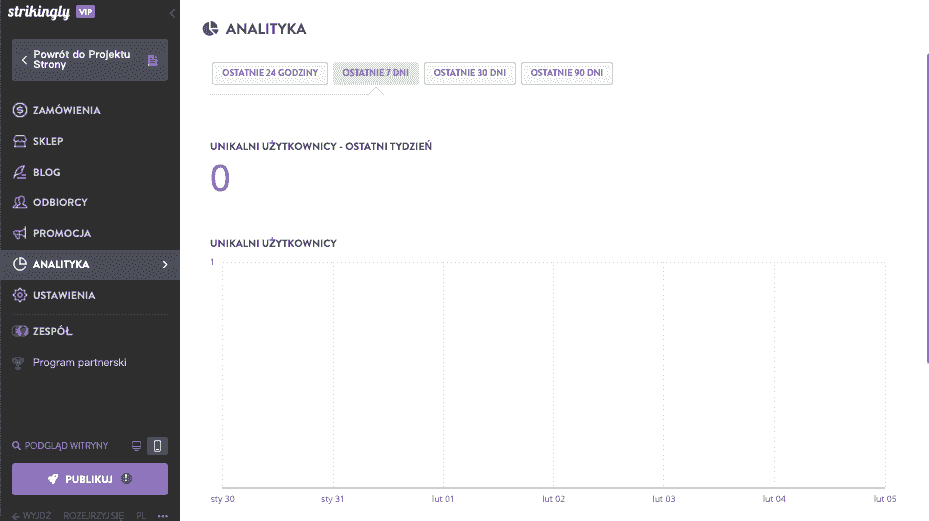The height and width of the screenshot is (521, 929).
Task: Switch preview to mobile phone icon
Action: click(158, 446)
